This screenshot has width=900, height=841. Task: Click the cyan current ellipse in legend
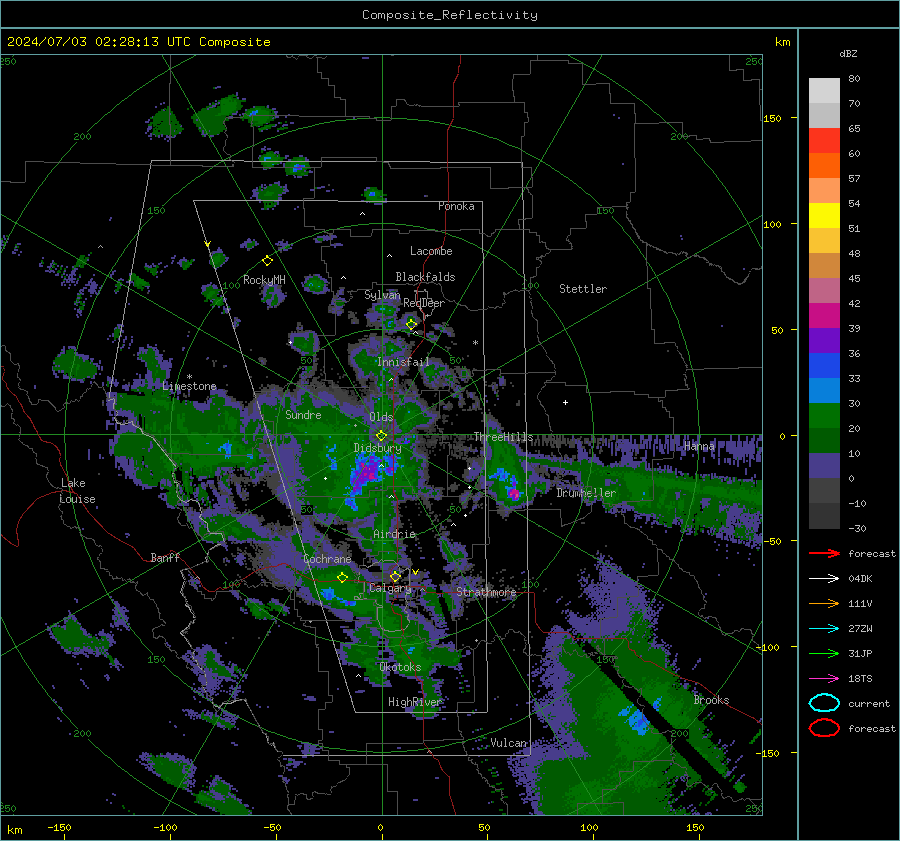coord(824,703)
